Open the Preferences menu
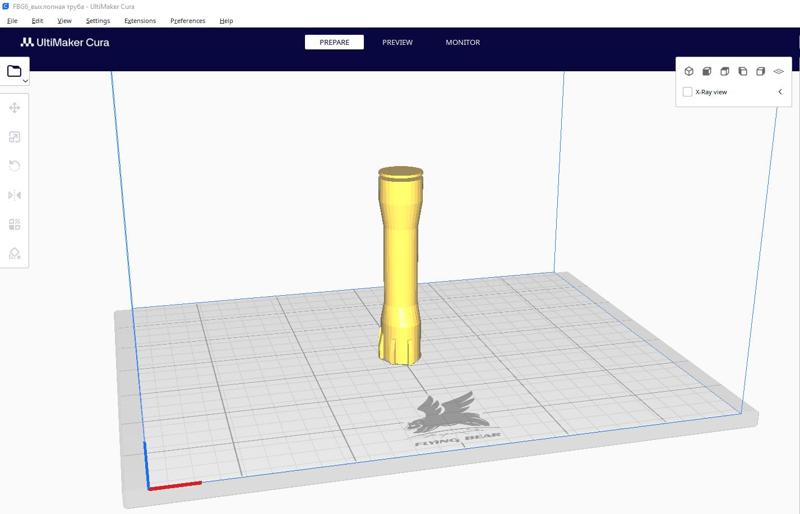Screen dimensions: 800x514 pos(188,21)
